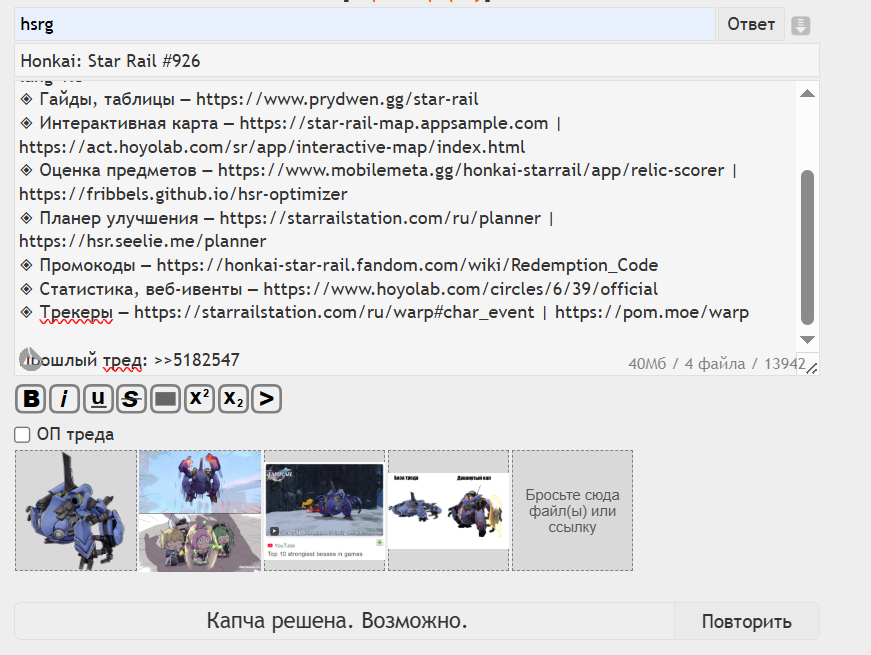Click the round icon at textarea bottom-left
Image resolution: width=871 pixels, height=655 pixels.
[x=30, y=359]
